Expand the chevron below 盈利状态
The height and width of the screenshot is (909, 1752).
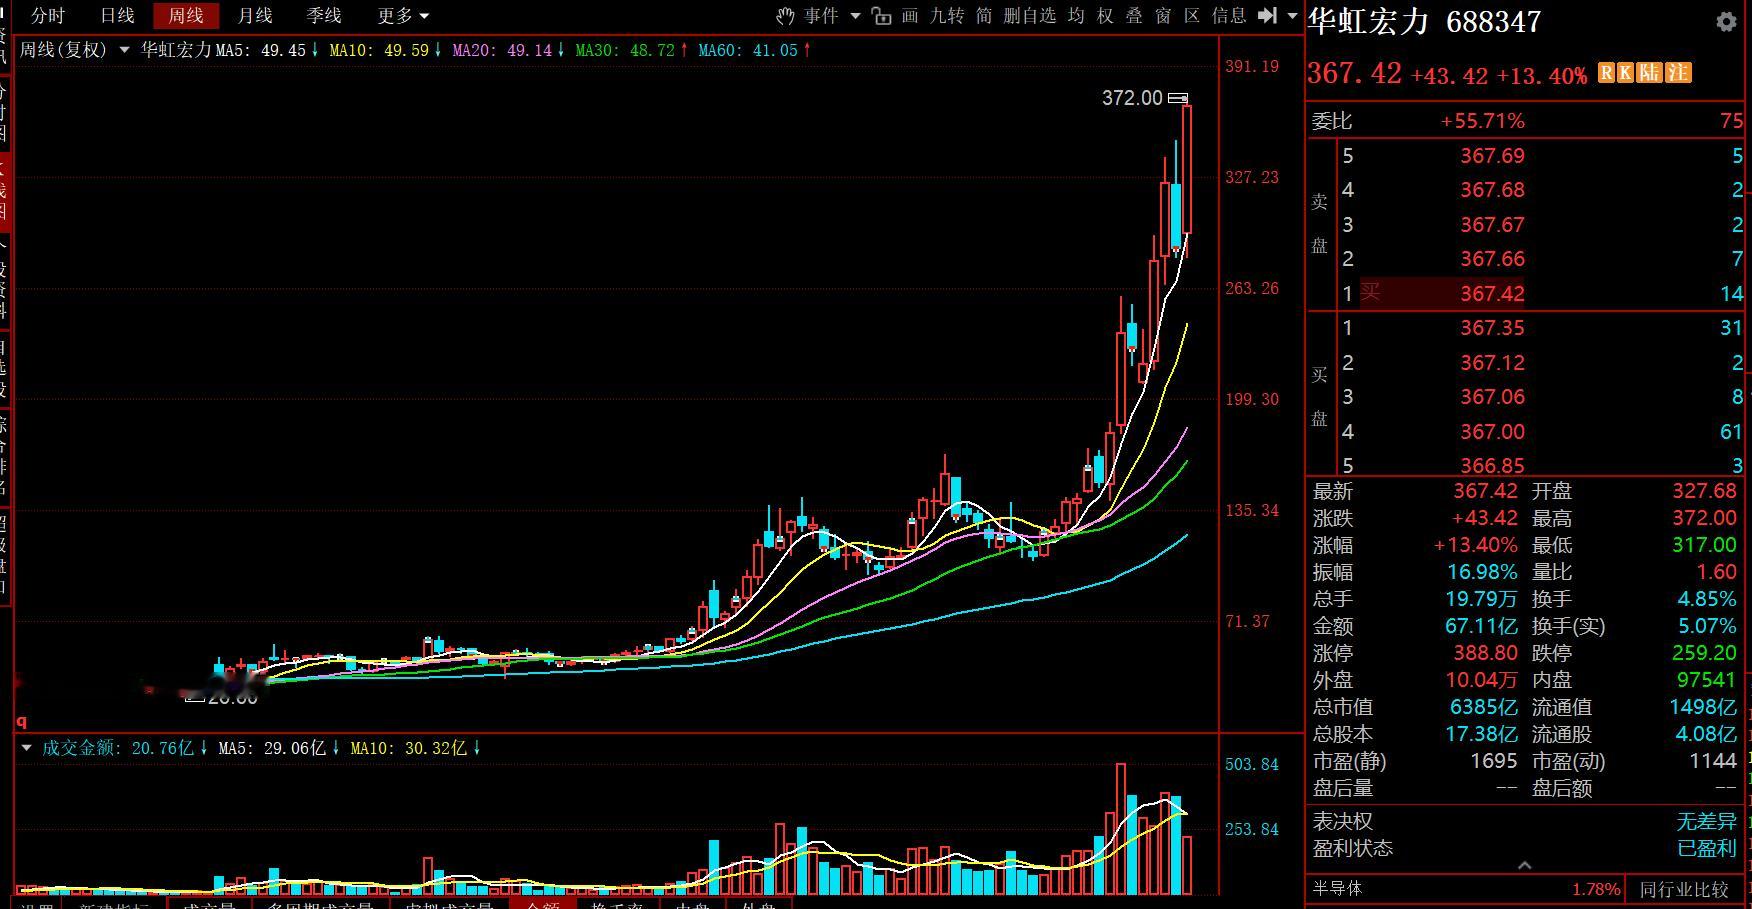pos(1525,866)
